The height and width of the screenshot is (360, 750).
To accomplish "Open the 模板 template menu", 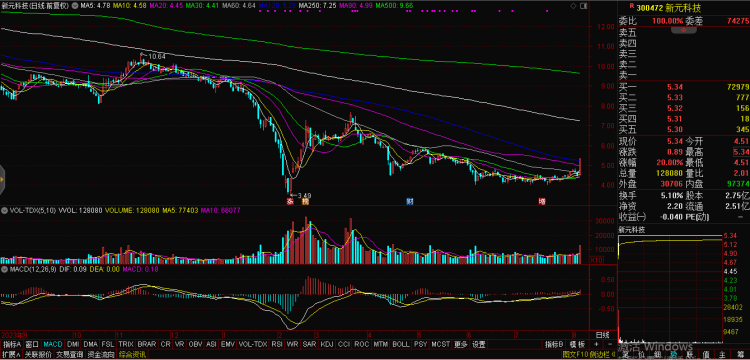I will pyautogui.click(x=577, y=344).
